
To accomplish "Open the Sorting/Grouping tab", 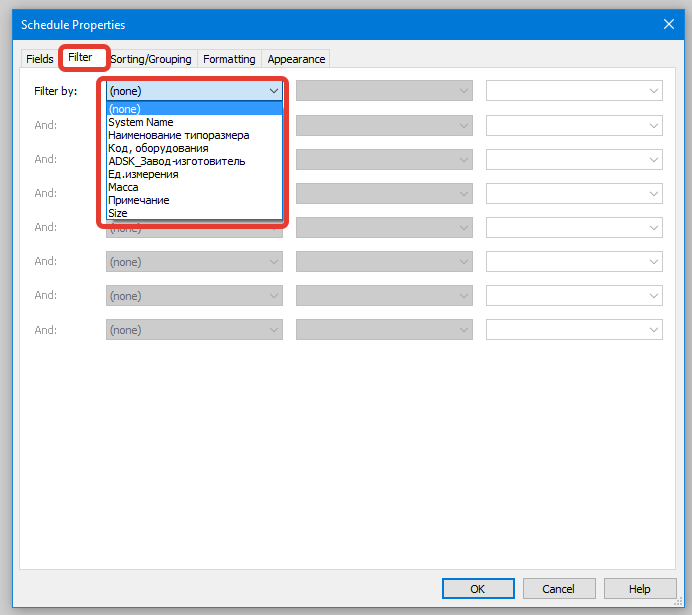I will (151, 59).
